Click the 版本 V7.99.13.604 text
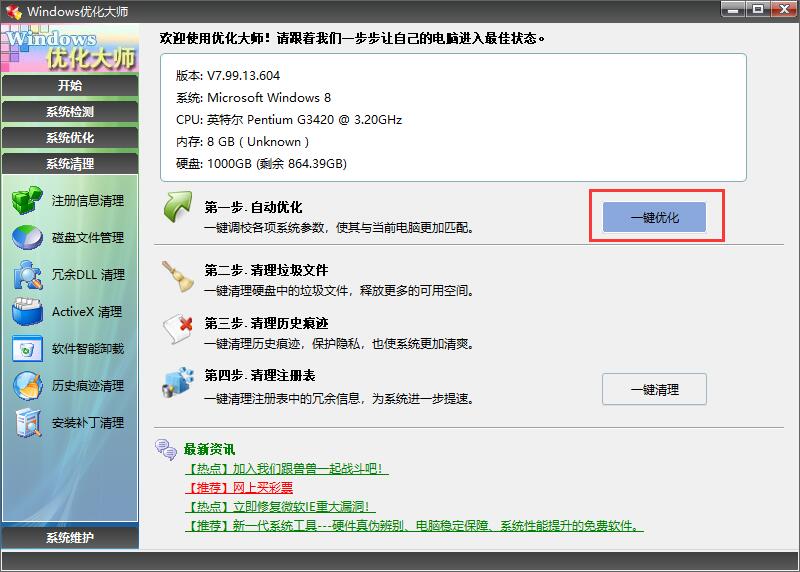This screenshot has height=572, width=800. 228,76
